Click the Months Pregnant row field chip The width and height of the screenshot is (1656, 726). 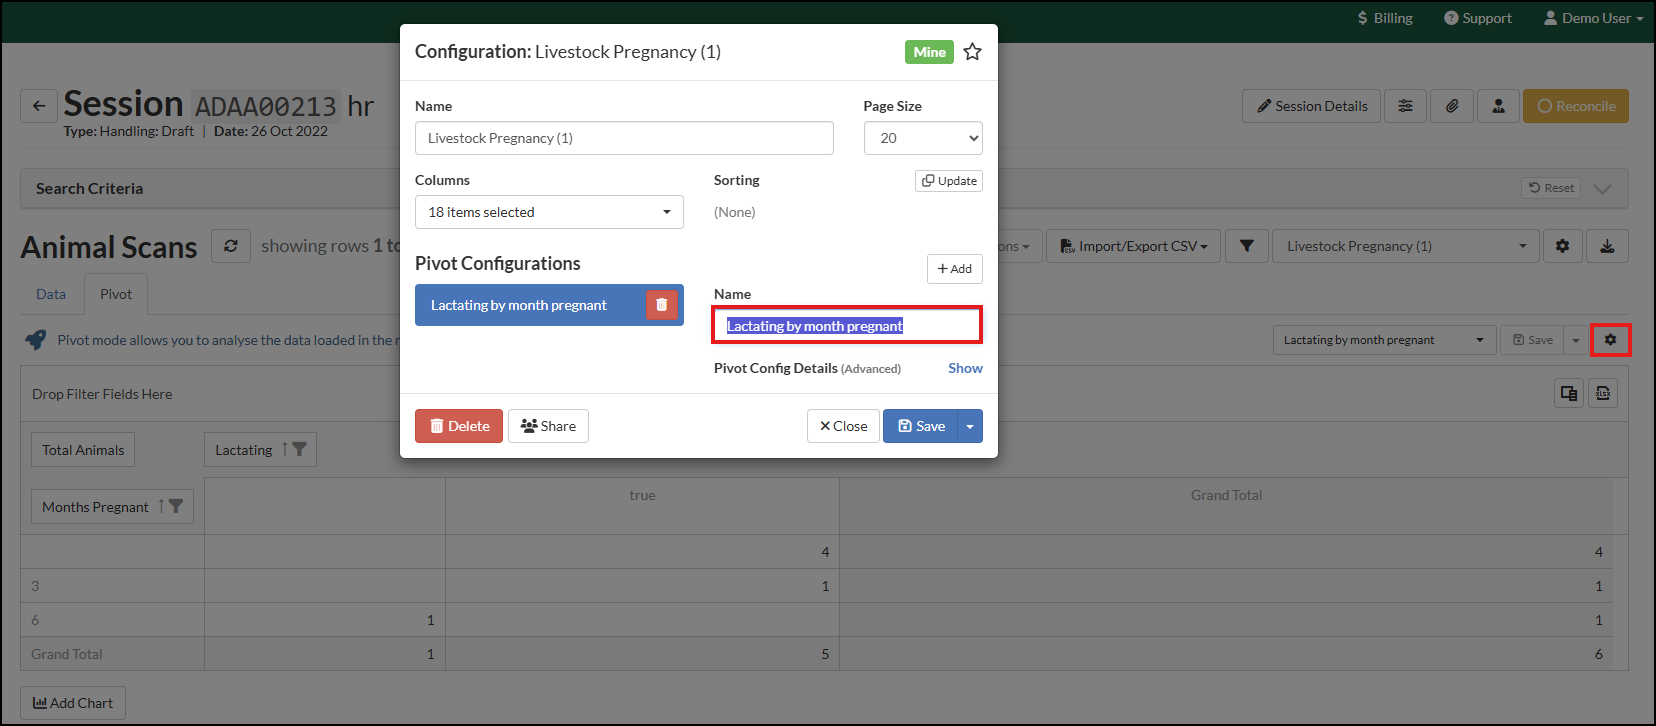pos(112,507)
